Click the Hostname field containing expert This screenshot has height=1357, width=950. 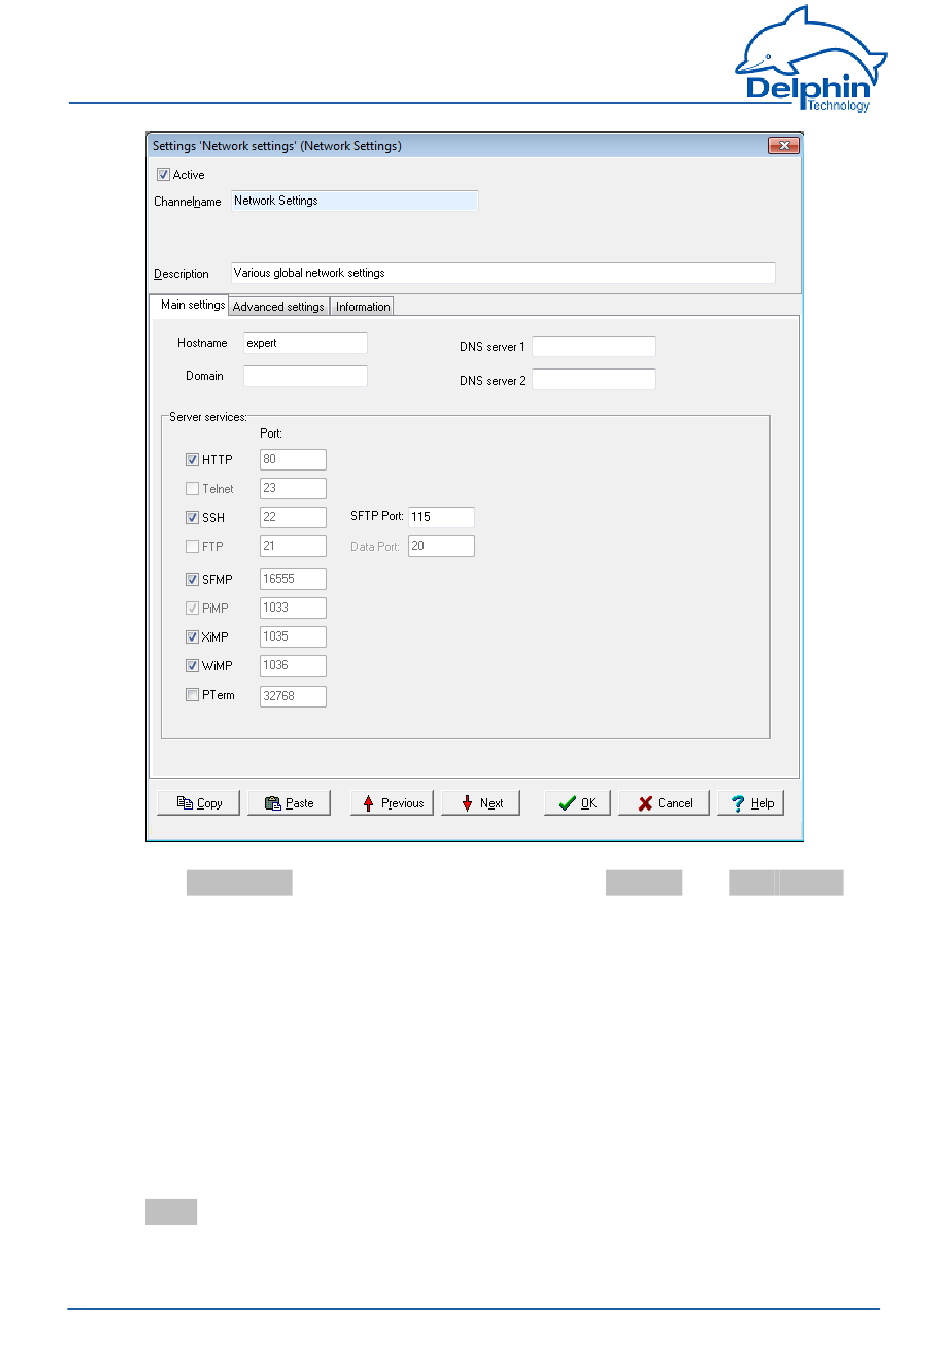pyautogui.click(x=305, y=343)
